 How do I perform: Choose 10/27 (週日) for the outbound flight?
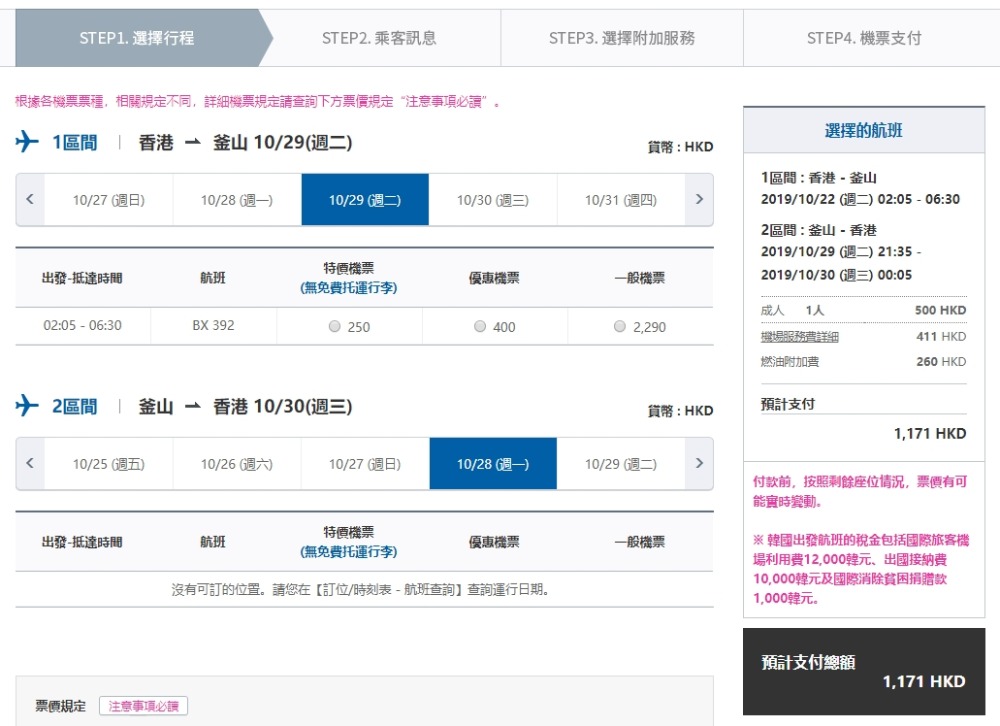(x=109, y=200)
